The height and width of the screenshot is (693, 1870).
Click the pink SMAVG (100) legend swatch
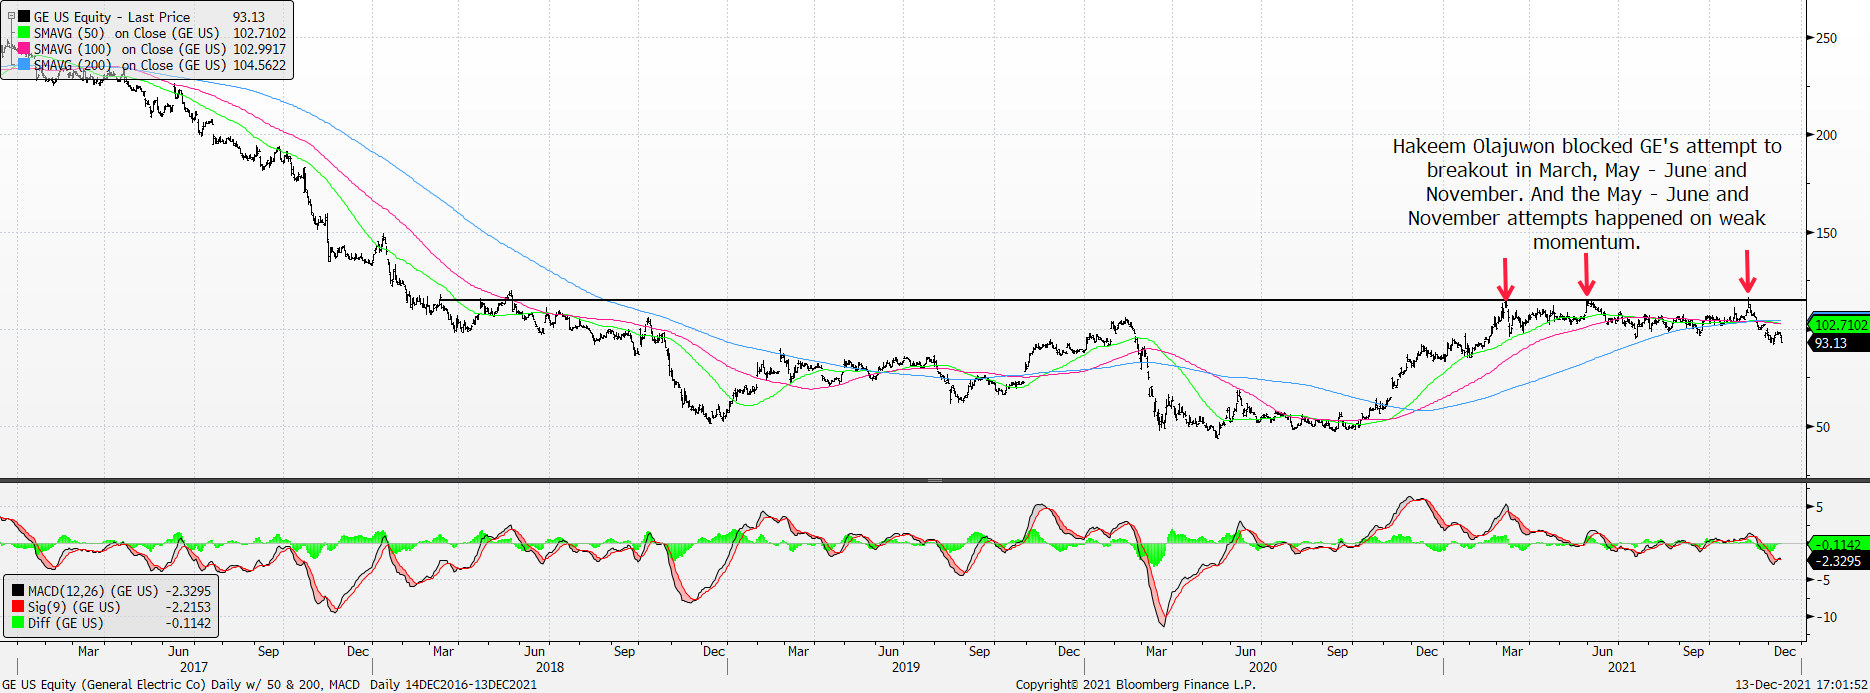coord(24,49)
